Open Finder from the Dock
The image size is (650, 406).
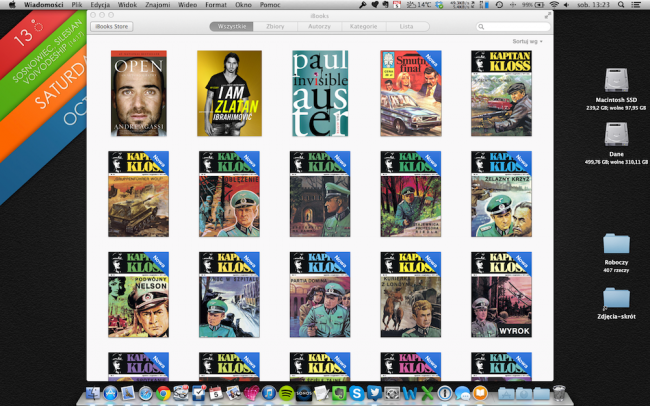pyautogui.click(x=93, y=392)
